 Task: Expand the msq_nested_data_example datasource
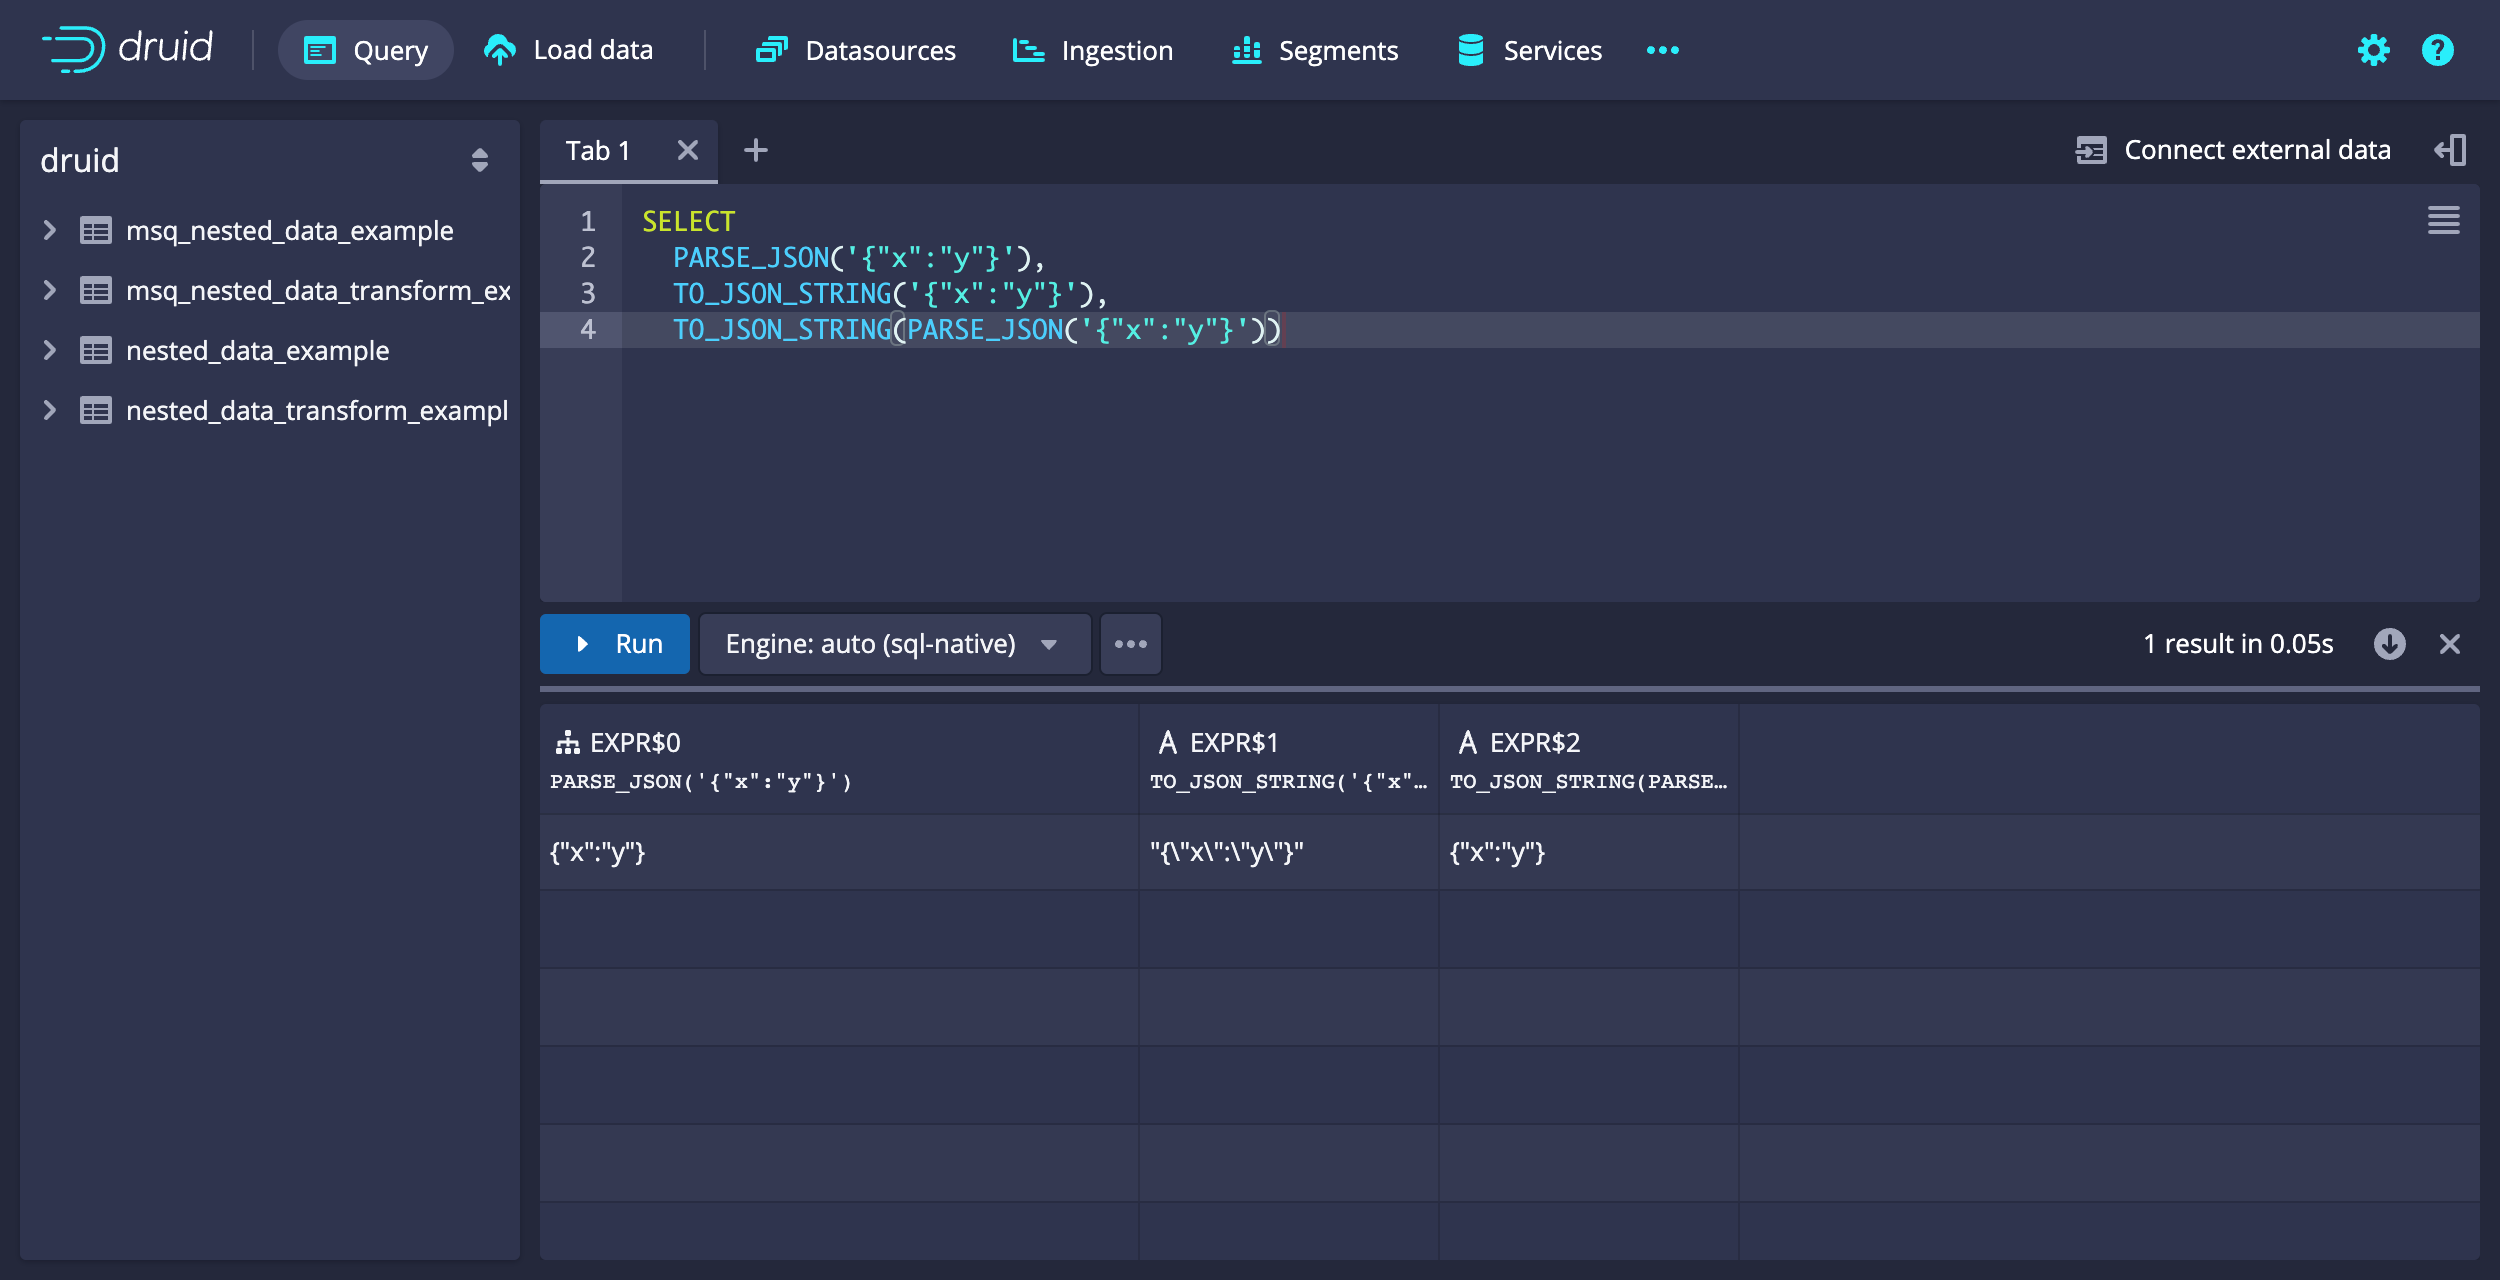[x=49, y=230]
